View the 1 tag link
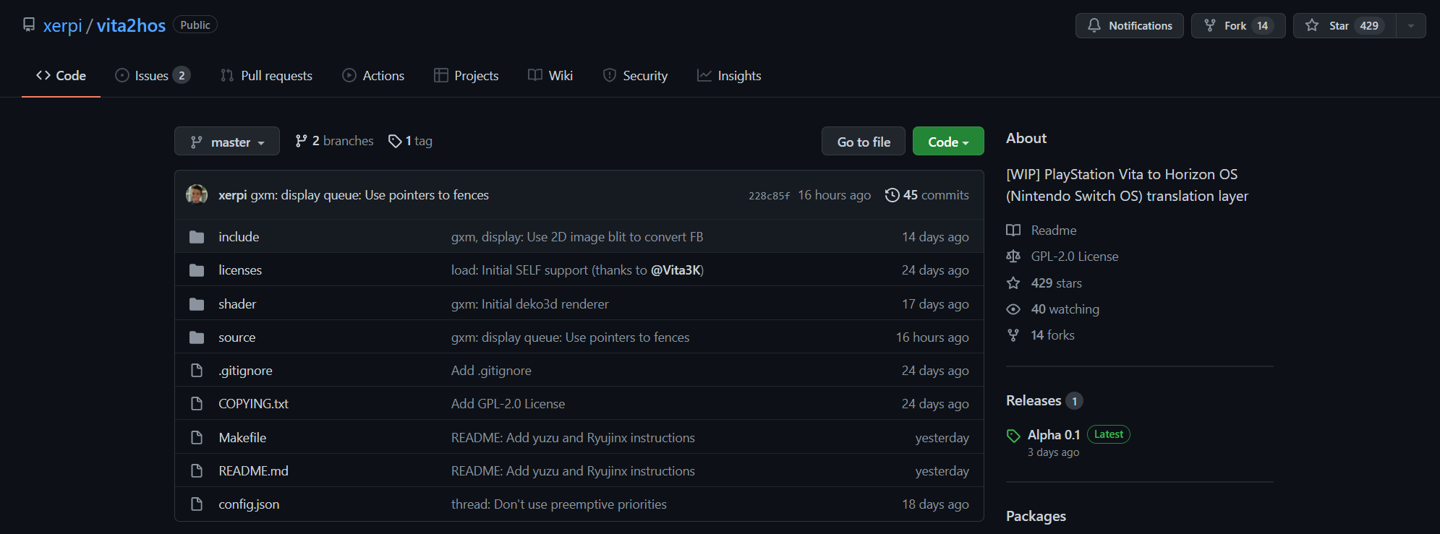This screenshot has width=1440, height=534. pos(410,141)
